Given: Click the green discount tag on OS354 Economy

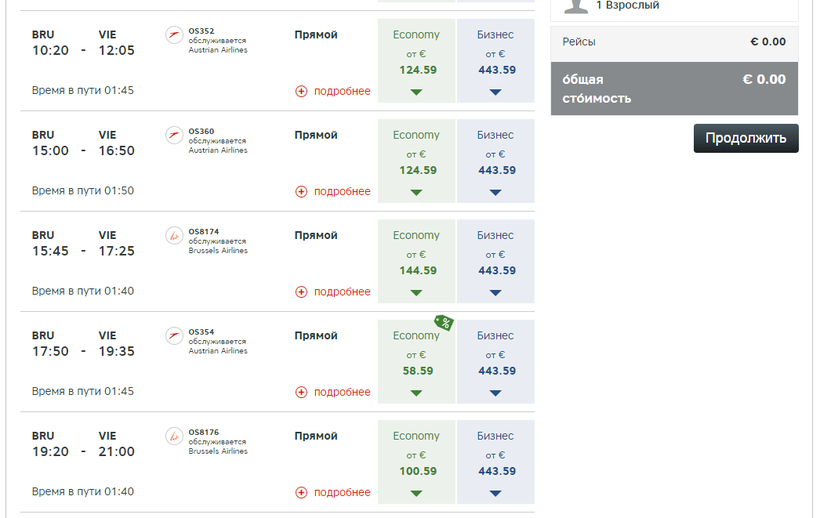Looking at the screenshot, I should coord(443,322).
